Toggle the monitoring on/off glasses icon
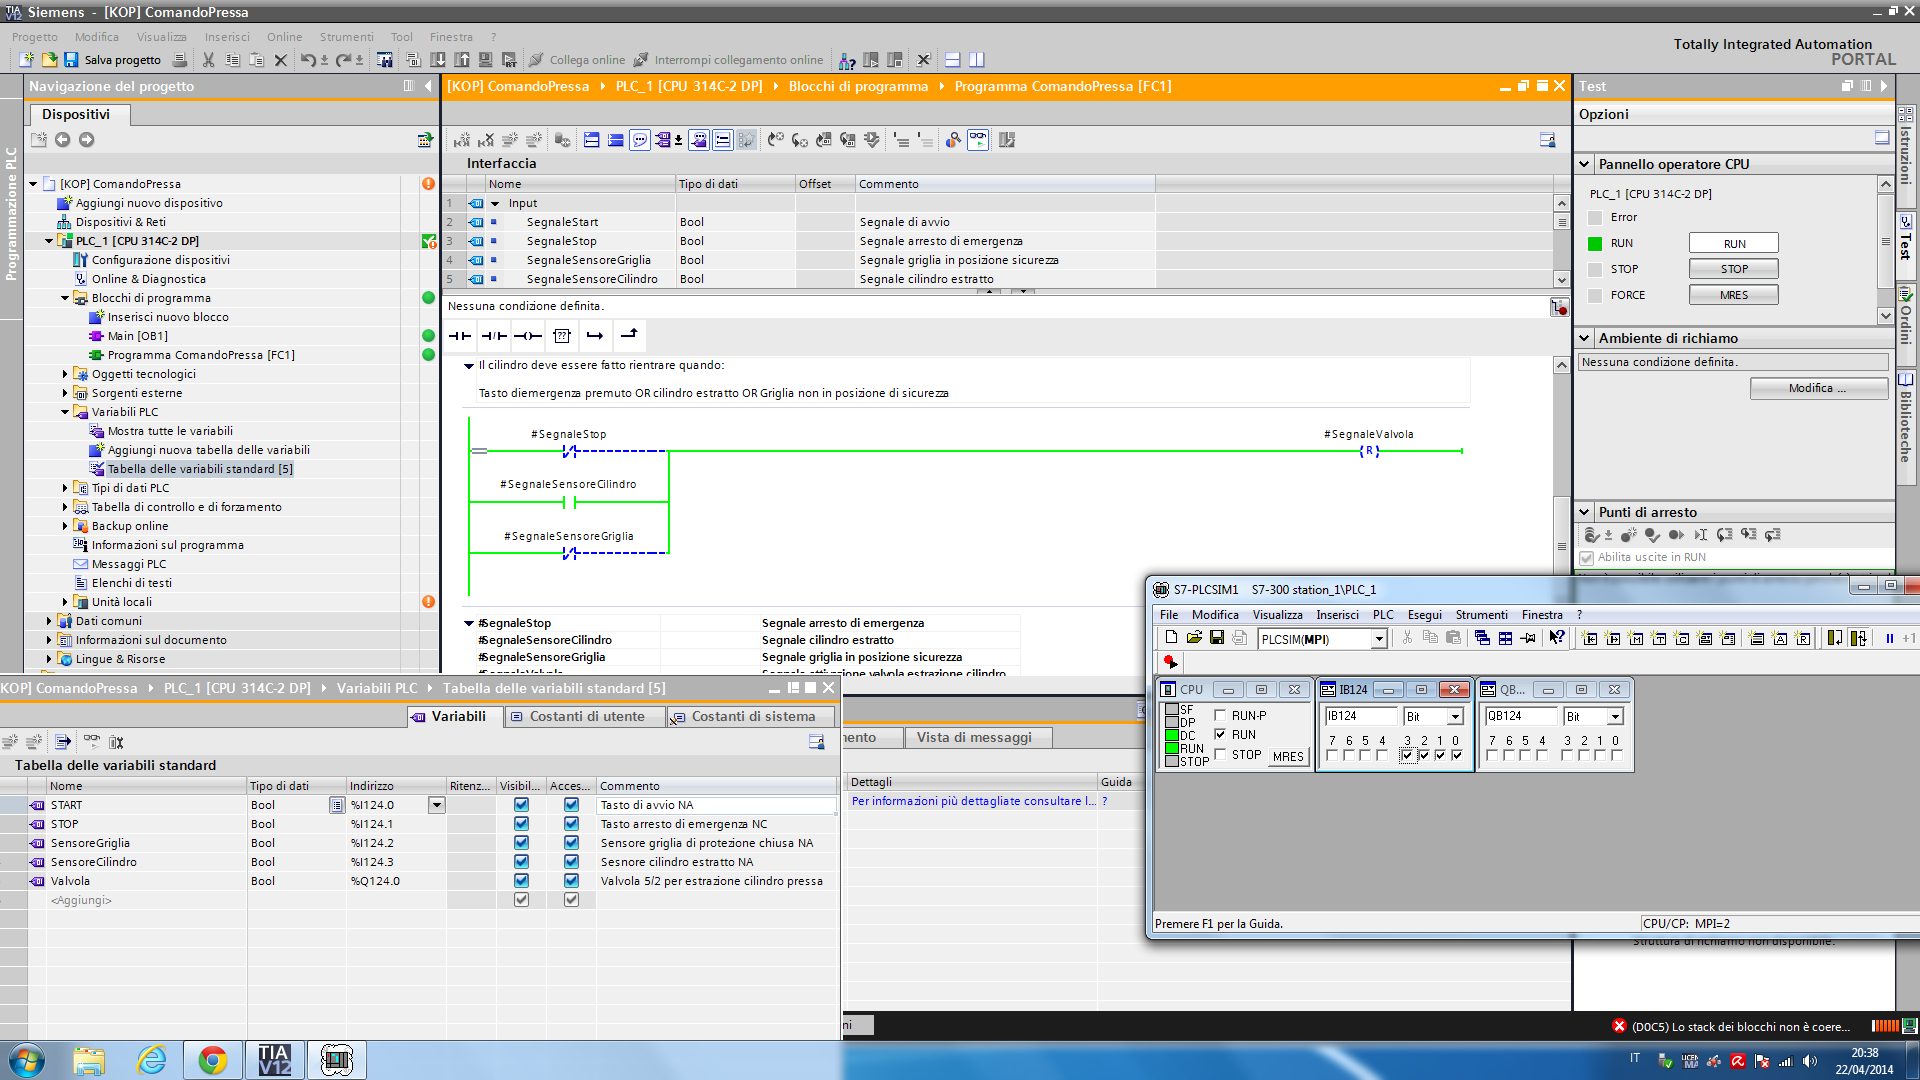This screenshot has width=1920, height=1080. (977, 140)
